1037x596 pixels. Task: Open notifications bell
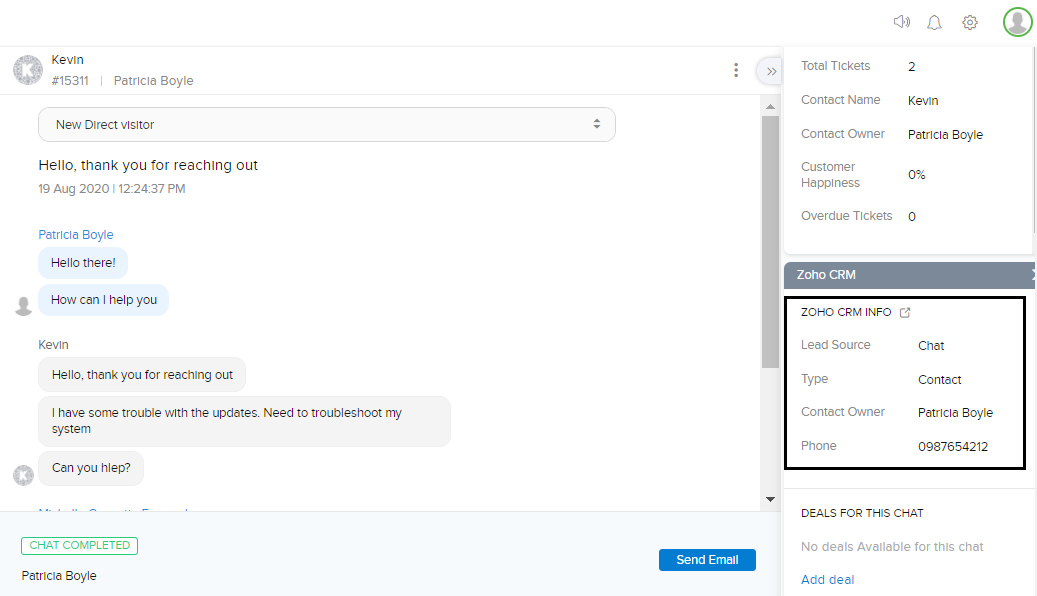click(934, 23)
